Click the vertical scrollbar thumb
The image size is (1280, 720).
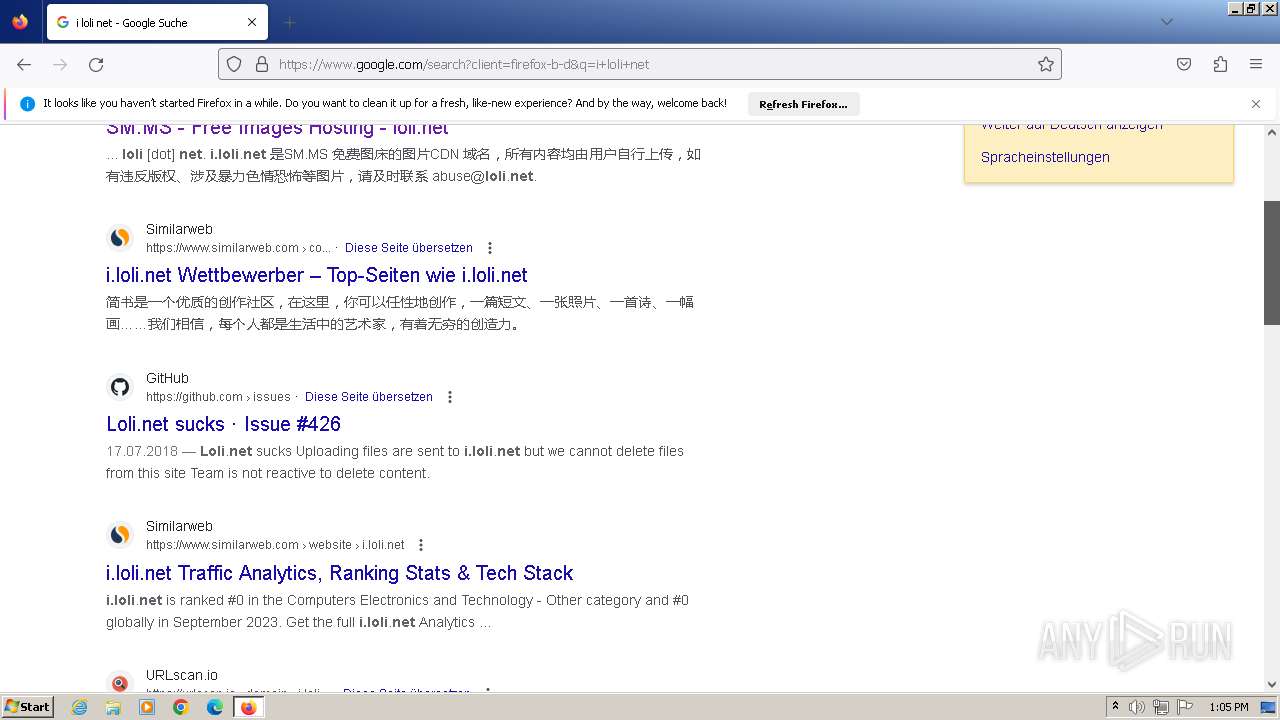1272,263
